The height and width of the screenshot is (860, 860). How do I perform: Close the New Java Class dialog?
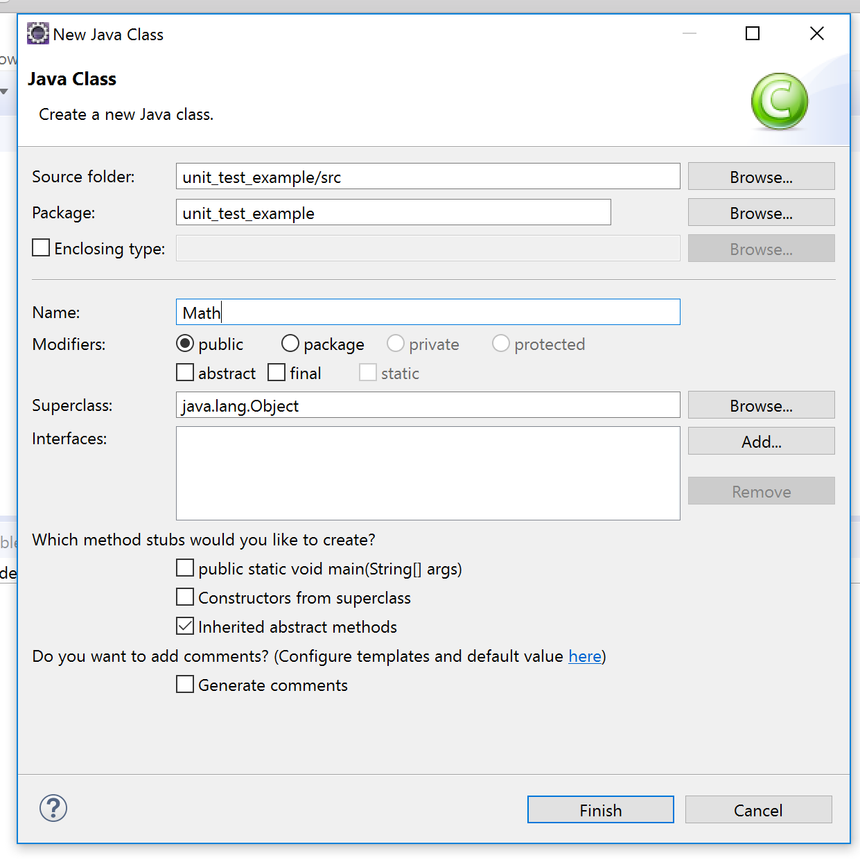tap(816, 34)
